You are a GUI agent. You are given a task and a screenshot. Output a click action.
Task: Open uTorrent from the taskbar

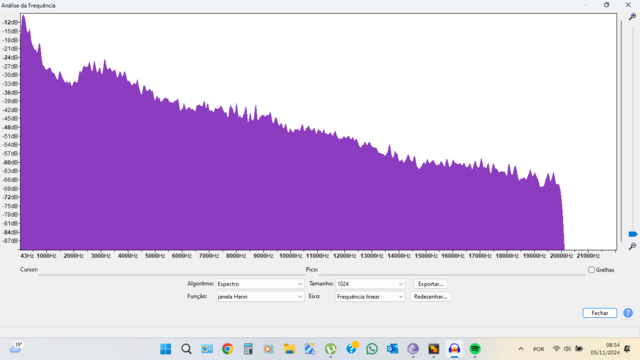point(331,349)
